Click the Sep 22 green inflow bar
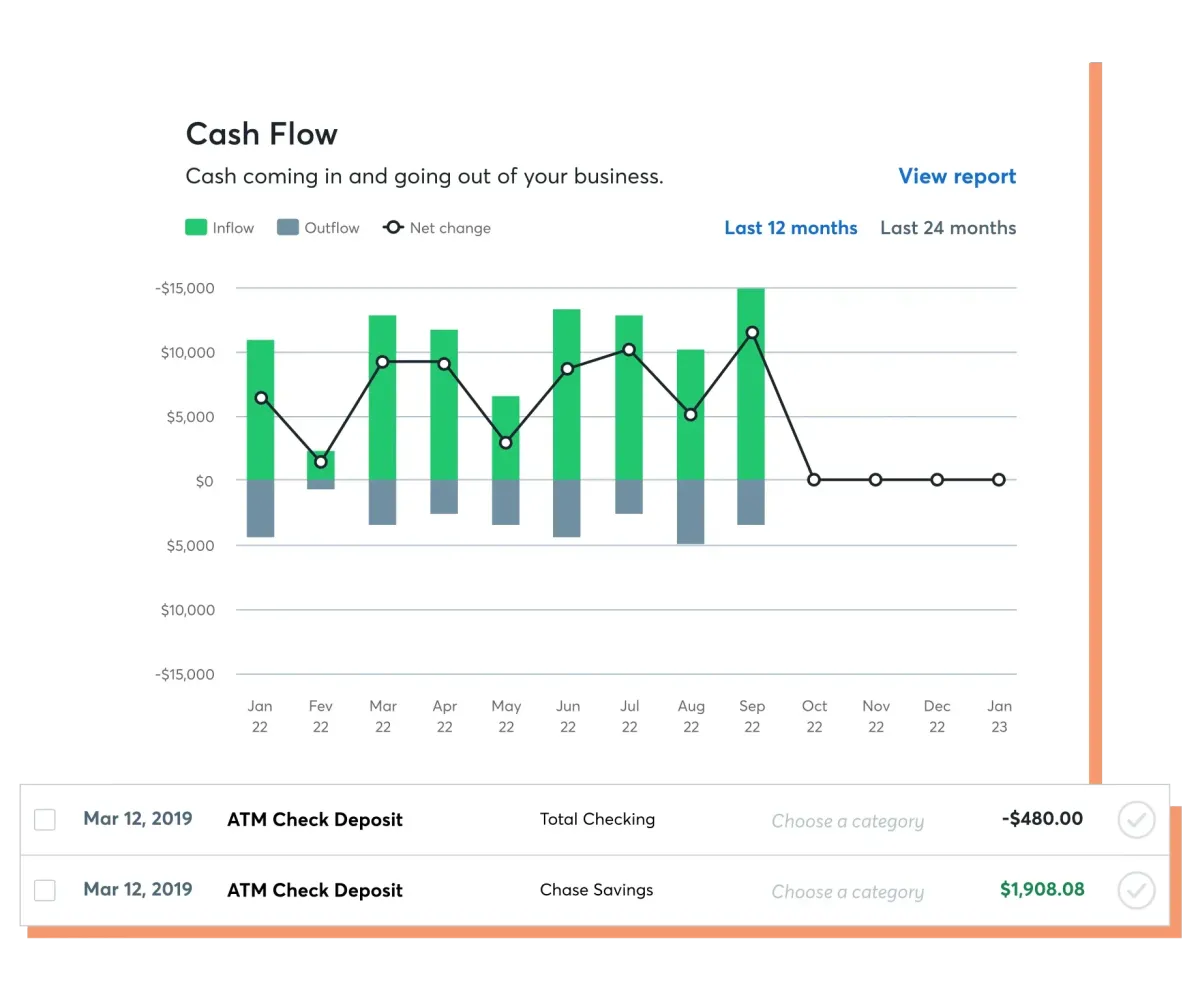 coord(752,384)
